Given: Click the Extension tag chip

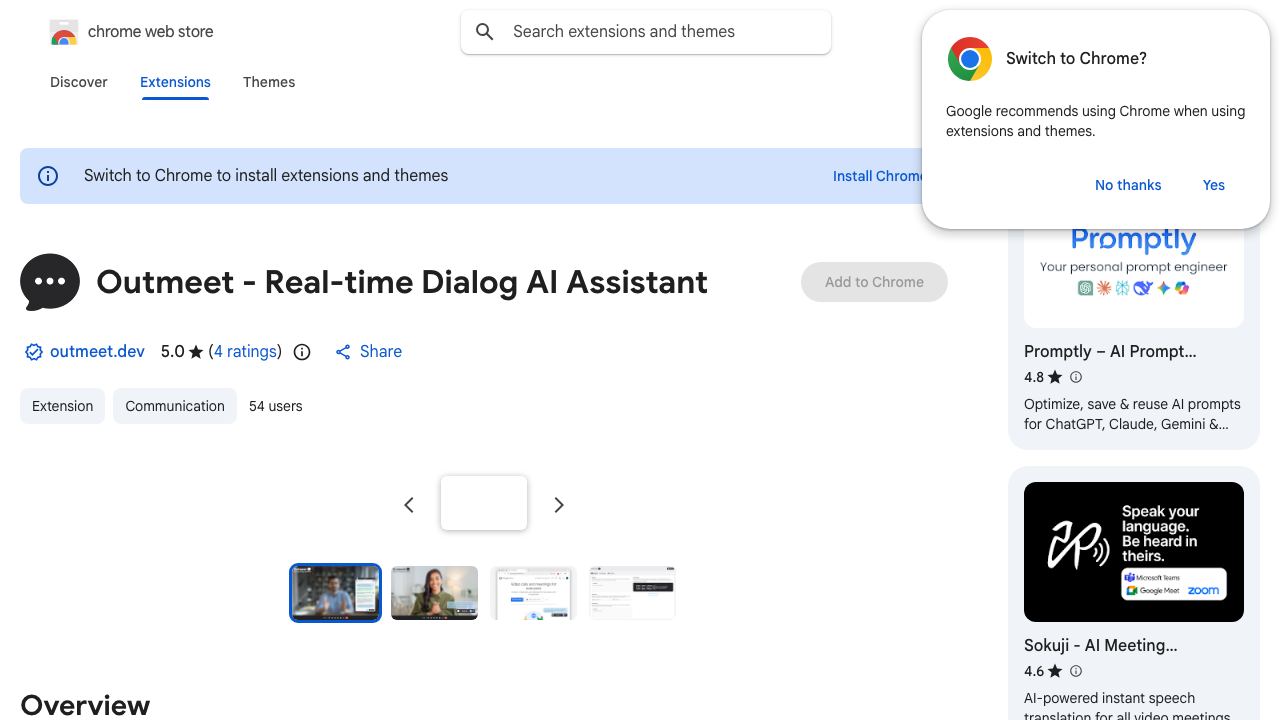Looking at the screenshot, I should tap(62, 406).
